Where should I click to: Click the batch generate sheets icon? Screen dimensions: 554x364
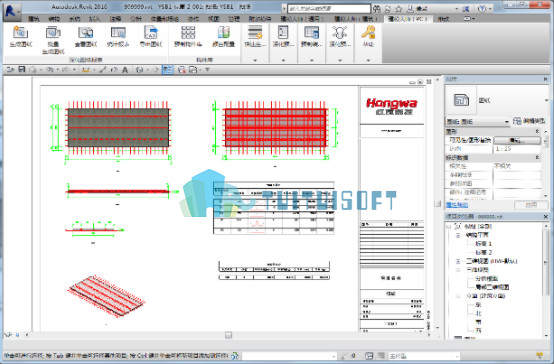point(53,33)
